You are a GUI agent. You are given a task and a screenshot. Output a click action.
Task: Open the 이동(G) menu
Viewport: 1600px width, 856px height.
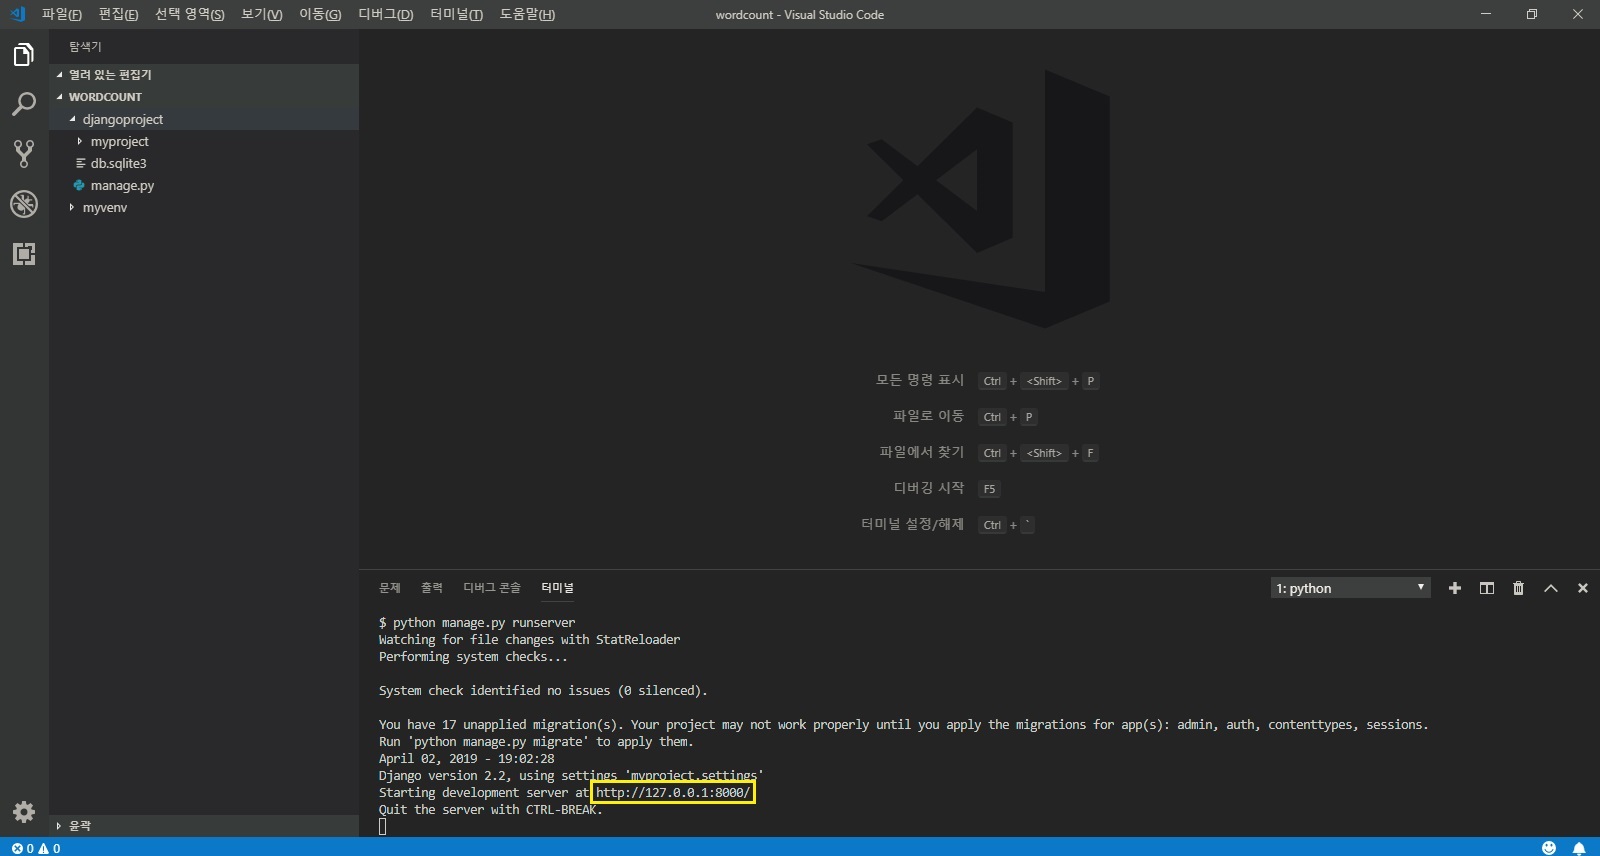coord(320,14)
